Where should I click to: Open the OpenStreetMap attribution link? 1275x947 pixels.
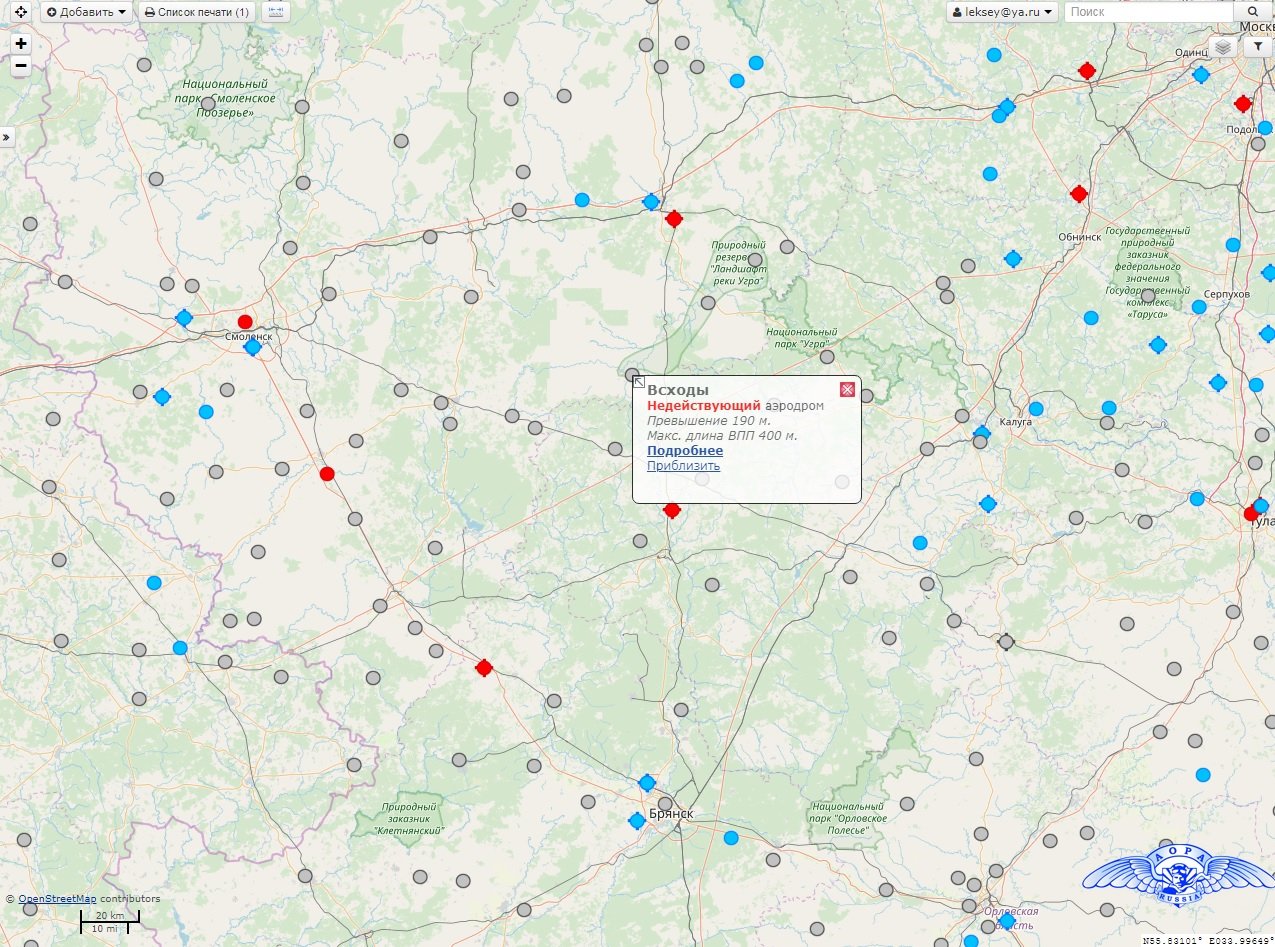(57, 899)
